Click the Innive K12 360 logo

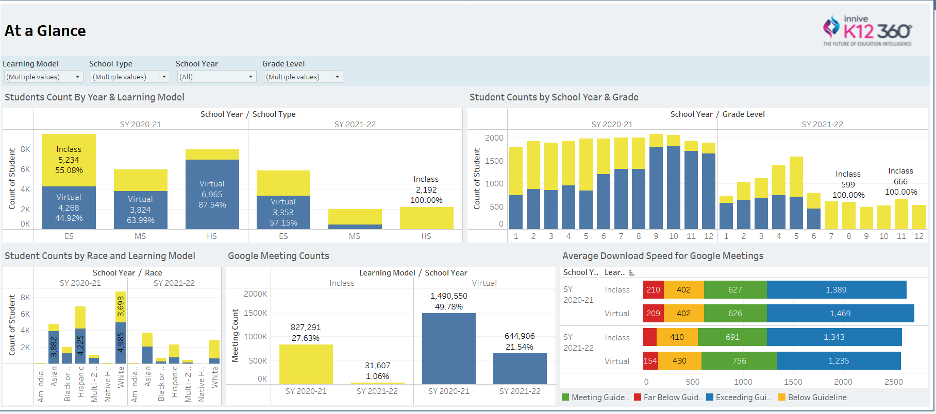[x=866, y=32]
